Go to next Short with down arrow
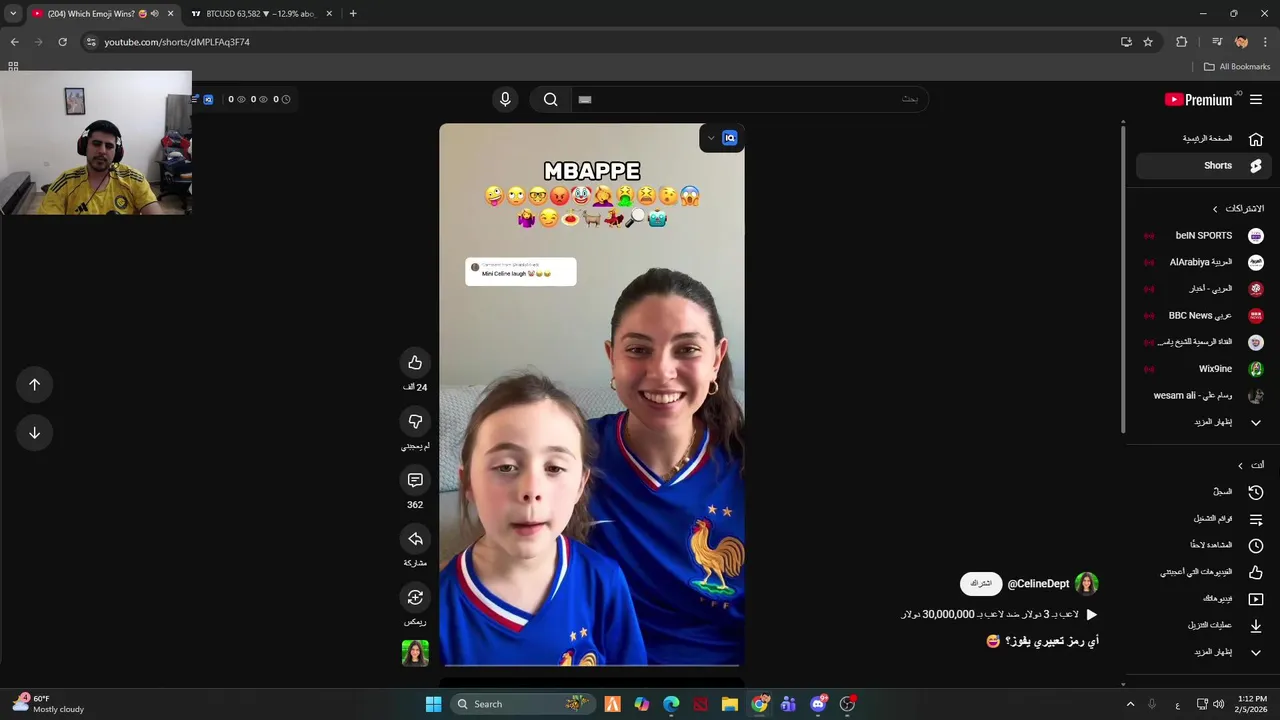The width and height of the screenshot is (1280, 720). pos(34,432)
